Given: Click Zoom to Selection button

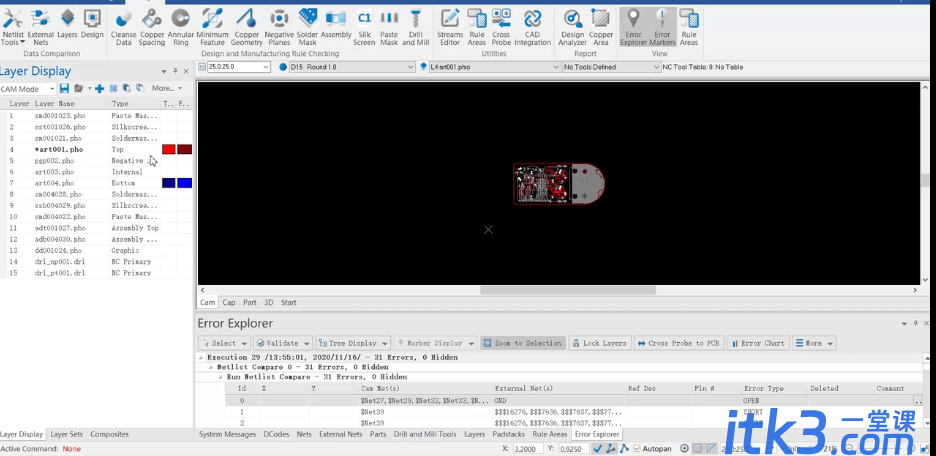Looking at the screenshot, I should (522, 343).
